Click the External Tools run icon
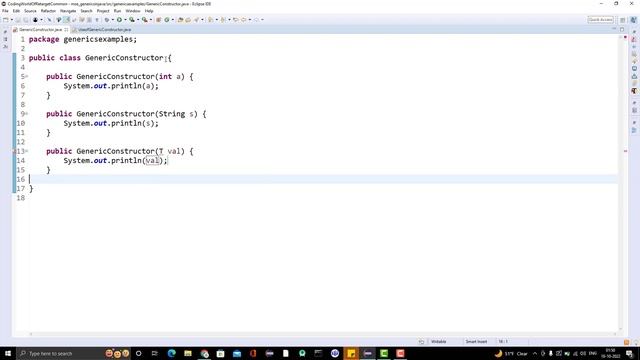 [x=144, y=20]
